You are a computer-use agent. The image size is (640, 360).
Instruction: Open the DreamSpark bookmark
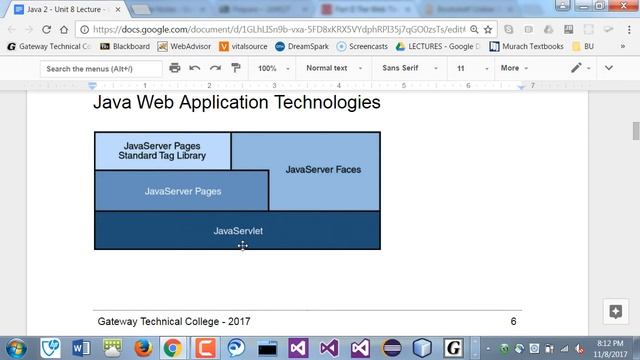[302, 47]
